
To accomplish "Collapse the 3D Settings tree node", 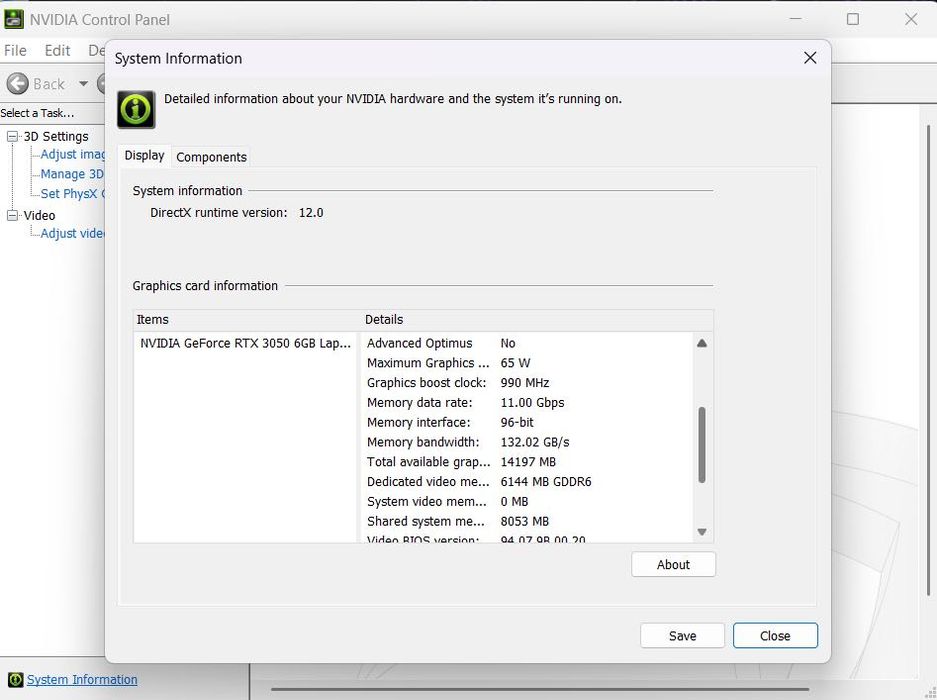I will click(x=13, y=136).
